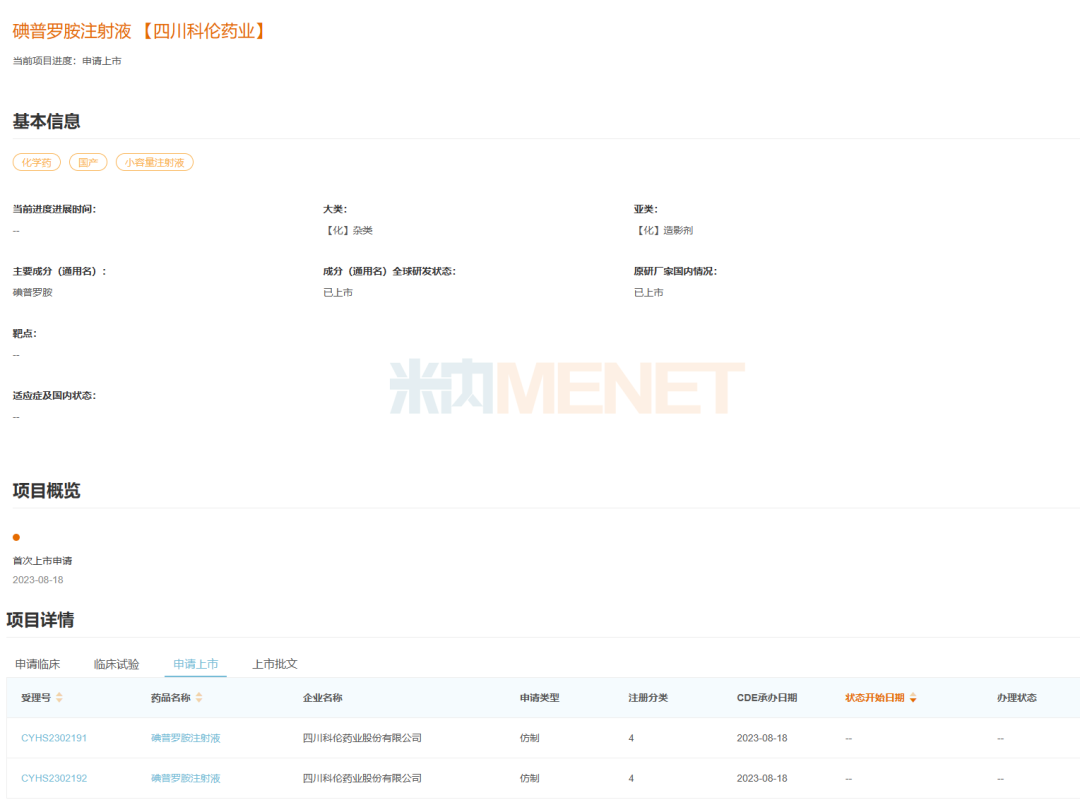Click 当前项目进度：申请上市 status text
The image size is (1080, 812).
pos(67,61)
